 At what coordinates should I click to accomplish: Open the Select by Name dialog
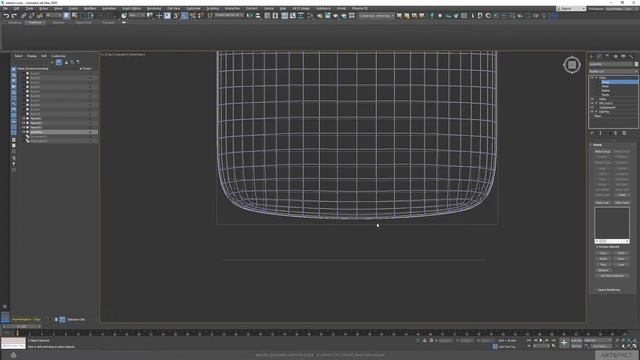coord(75,16)
